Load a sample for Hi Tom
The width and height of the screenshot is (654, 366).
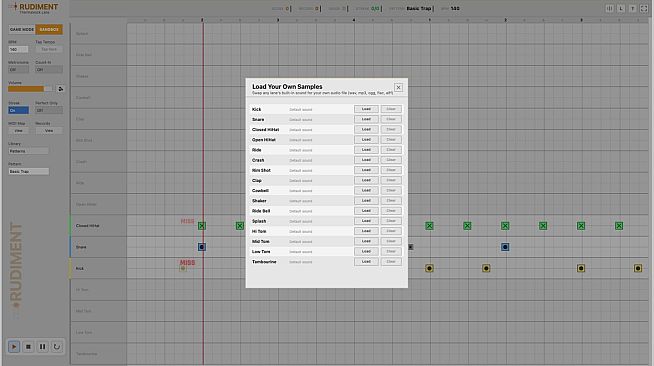pyautogui.click(x=366, y=231)
